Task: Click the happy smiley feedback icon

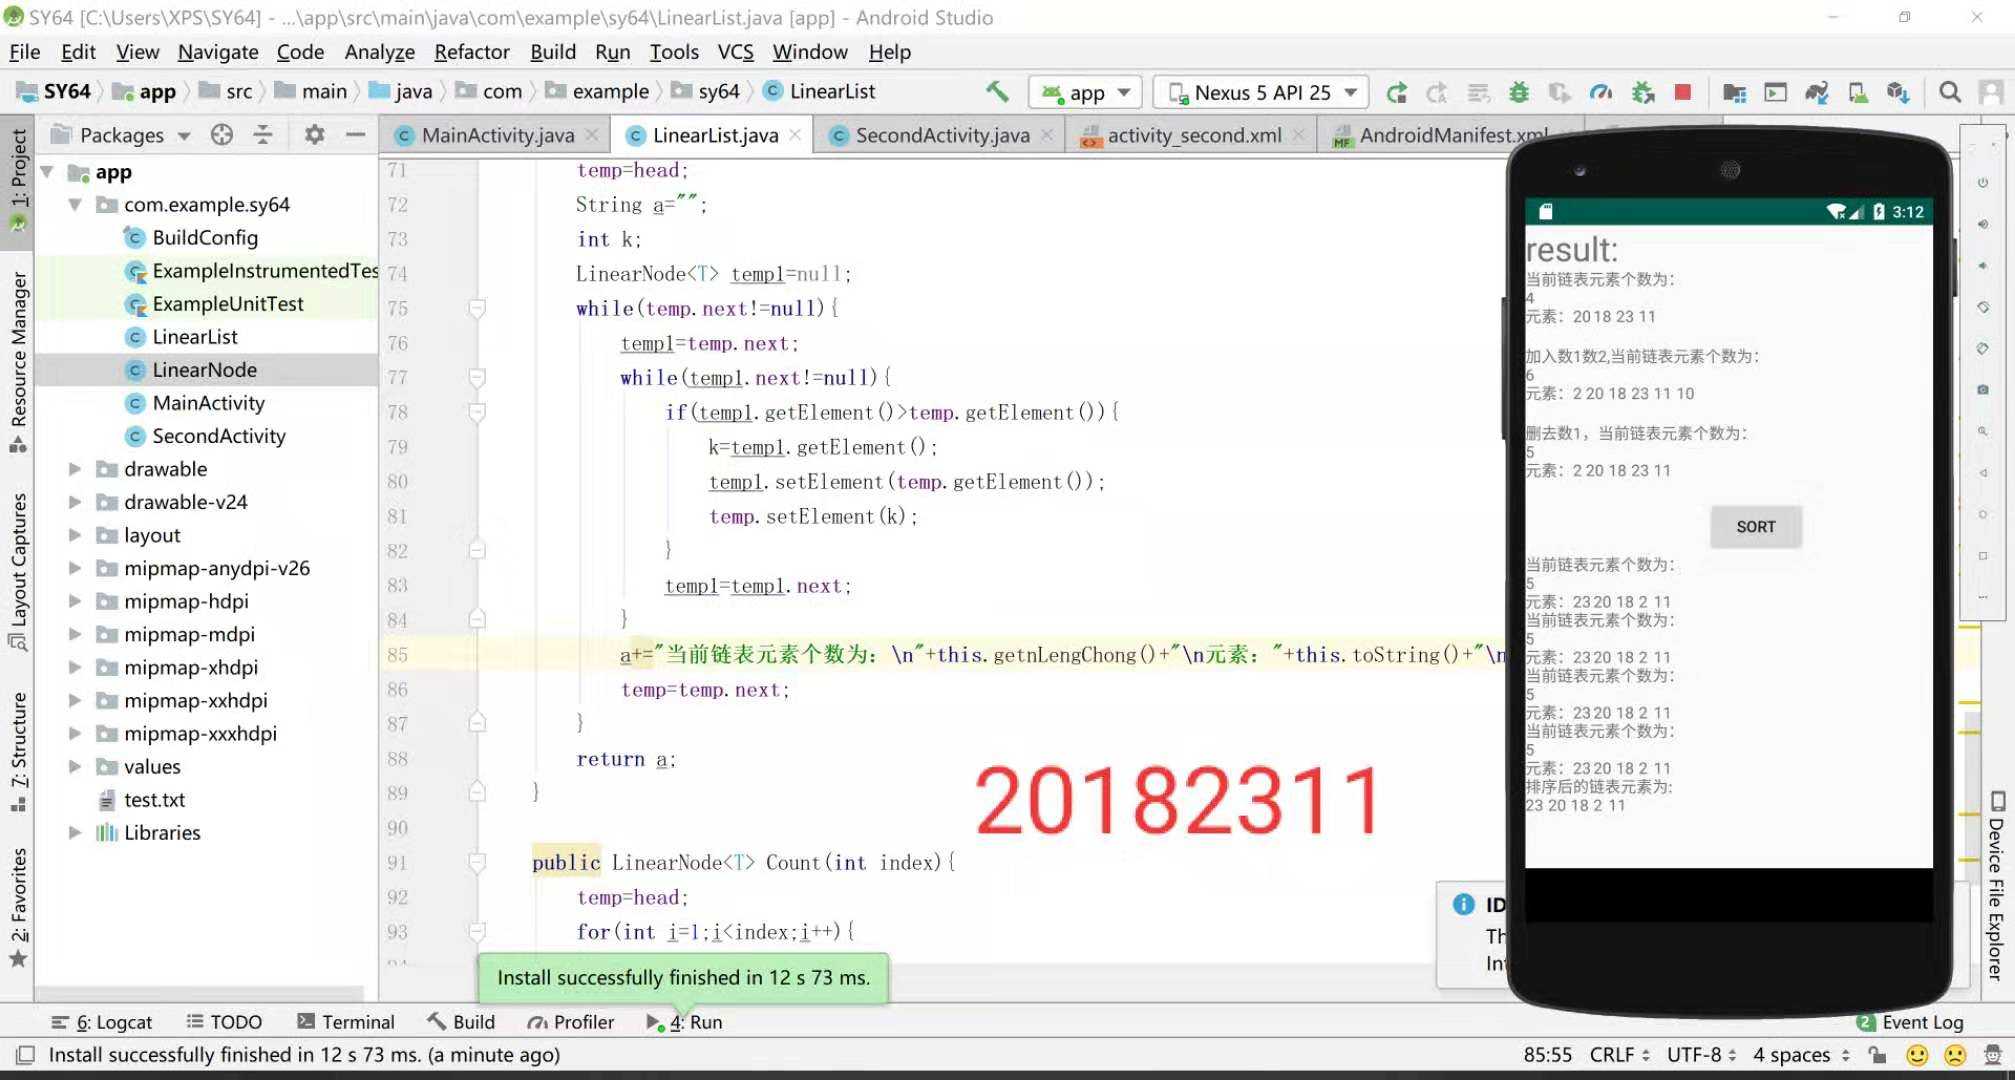Action: [x=1917, y=1055]
